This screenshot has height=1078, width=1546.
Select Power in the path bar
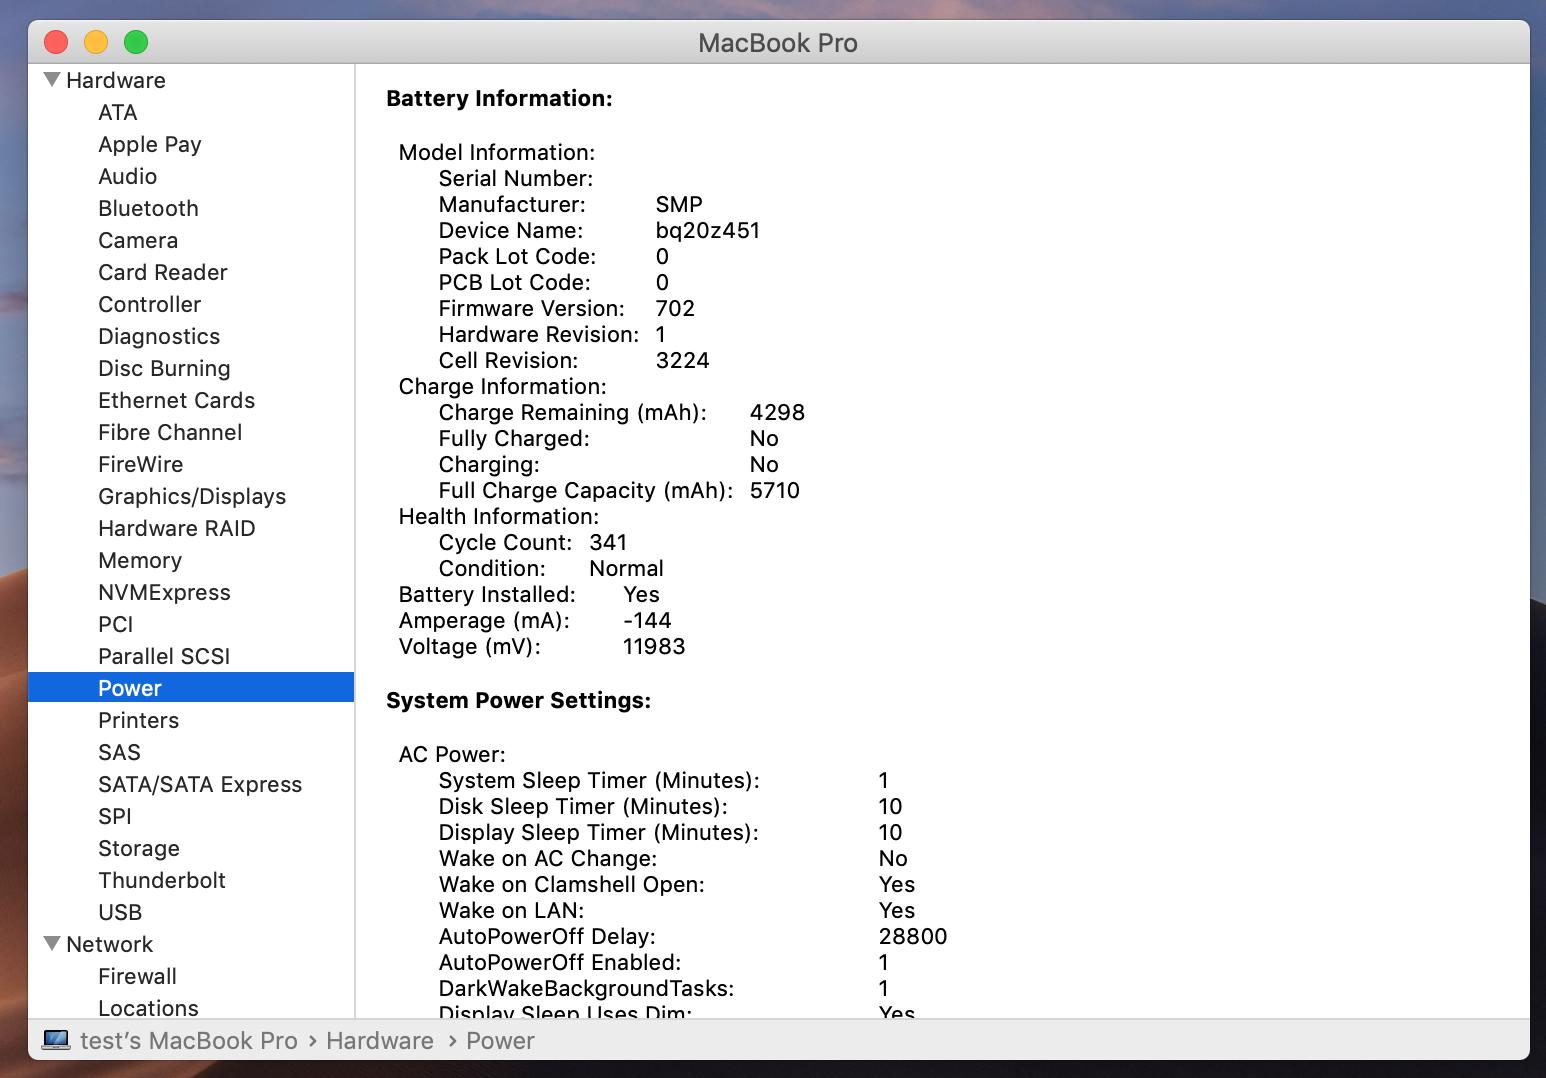500,1041
